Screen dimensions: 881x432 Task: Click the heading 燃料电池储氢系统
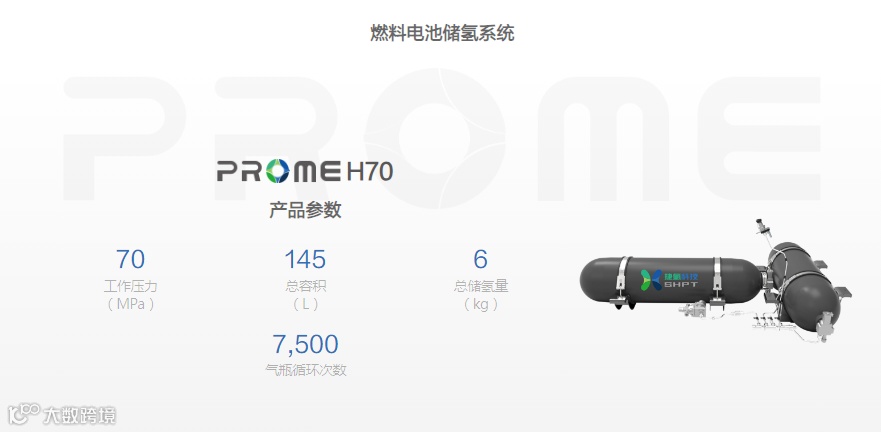coord(442,33)
